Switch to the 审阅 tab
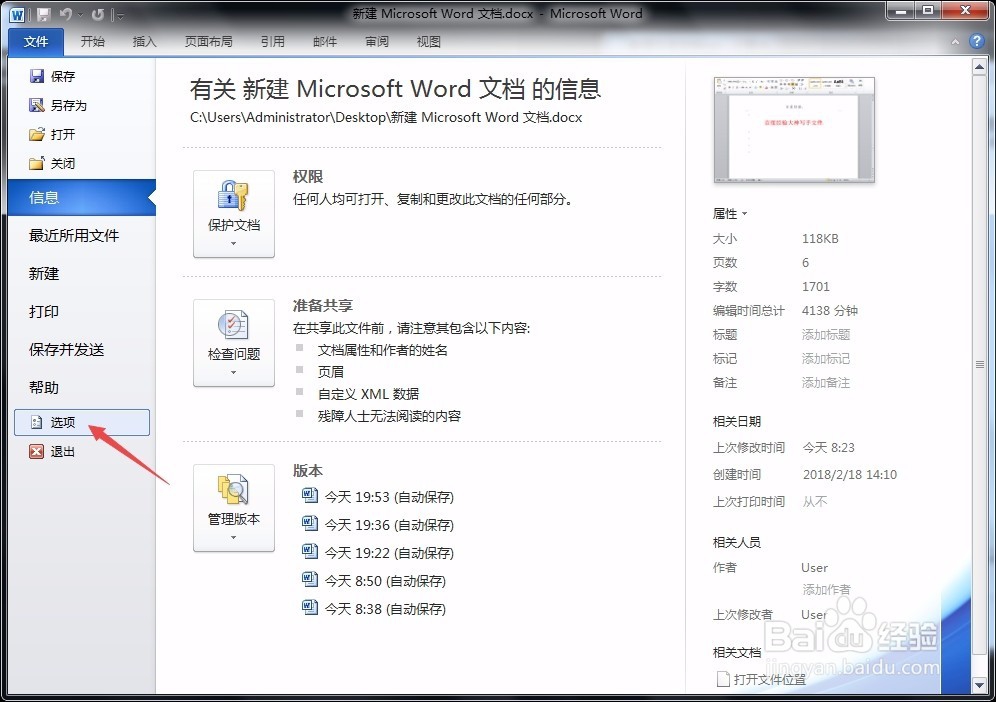This screenshot has height=702, width=996. (x=377, y=42)
